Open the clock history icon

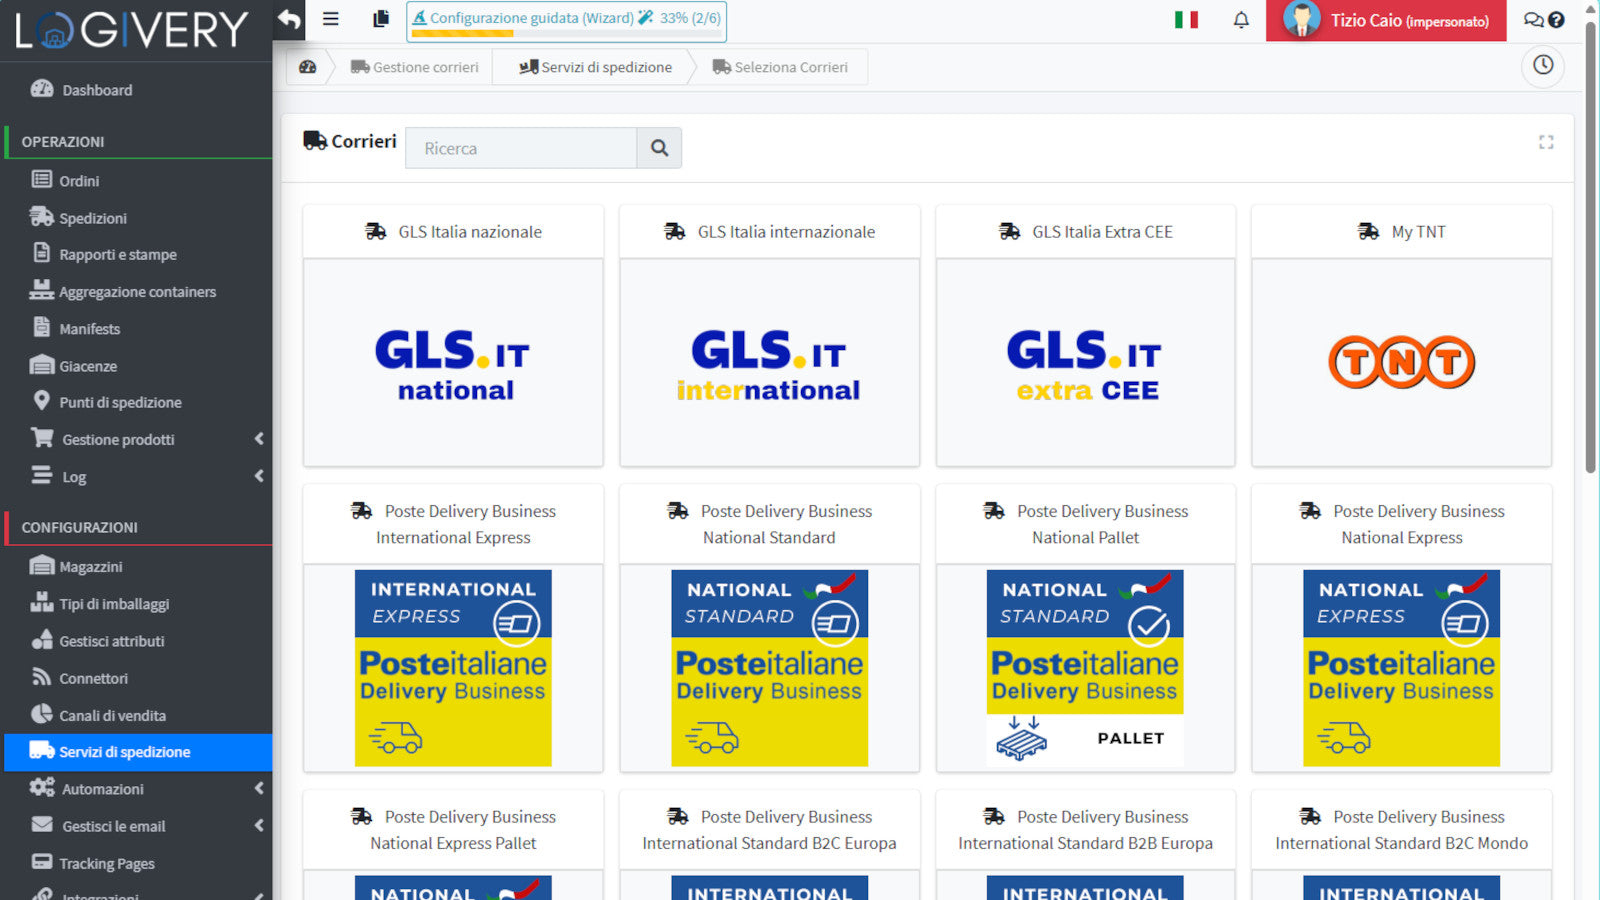tap(1543, 66)
